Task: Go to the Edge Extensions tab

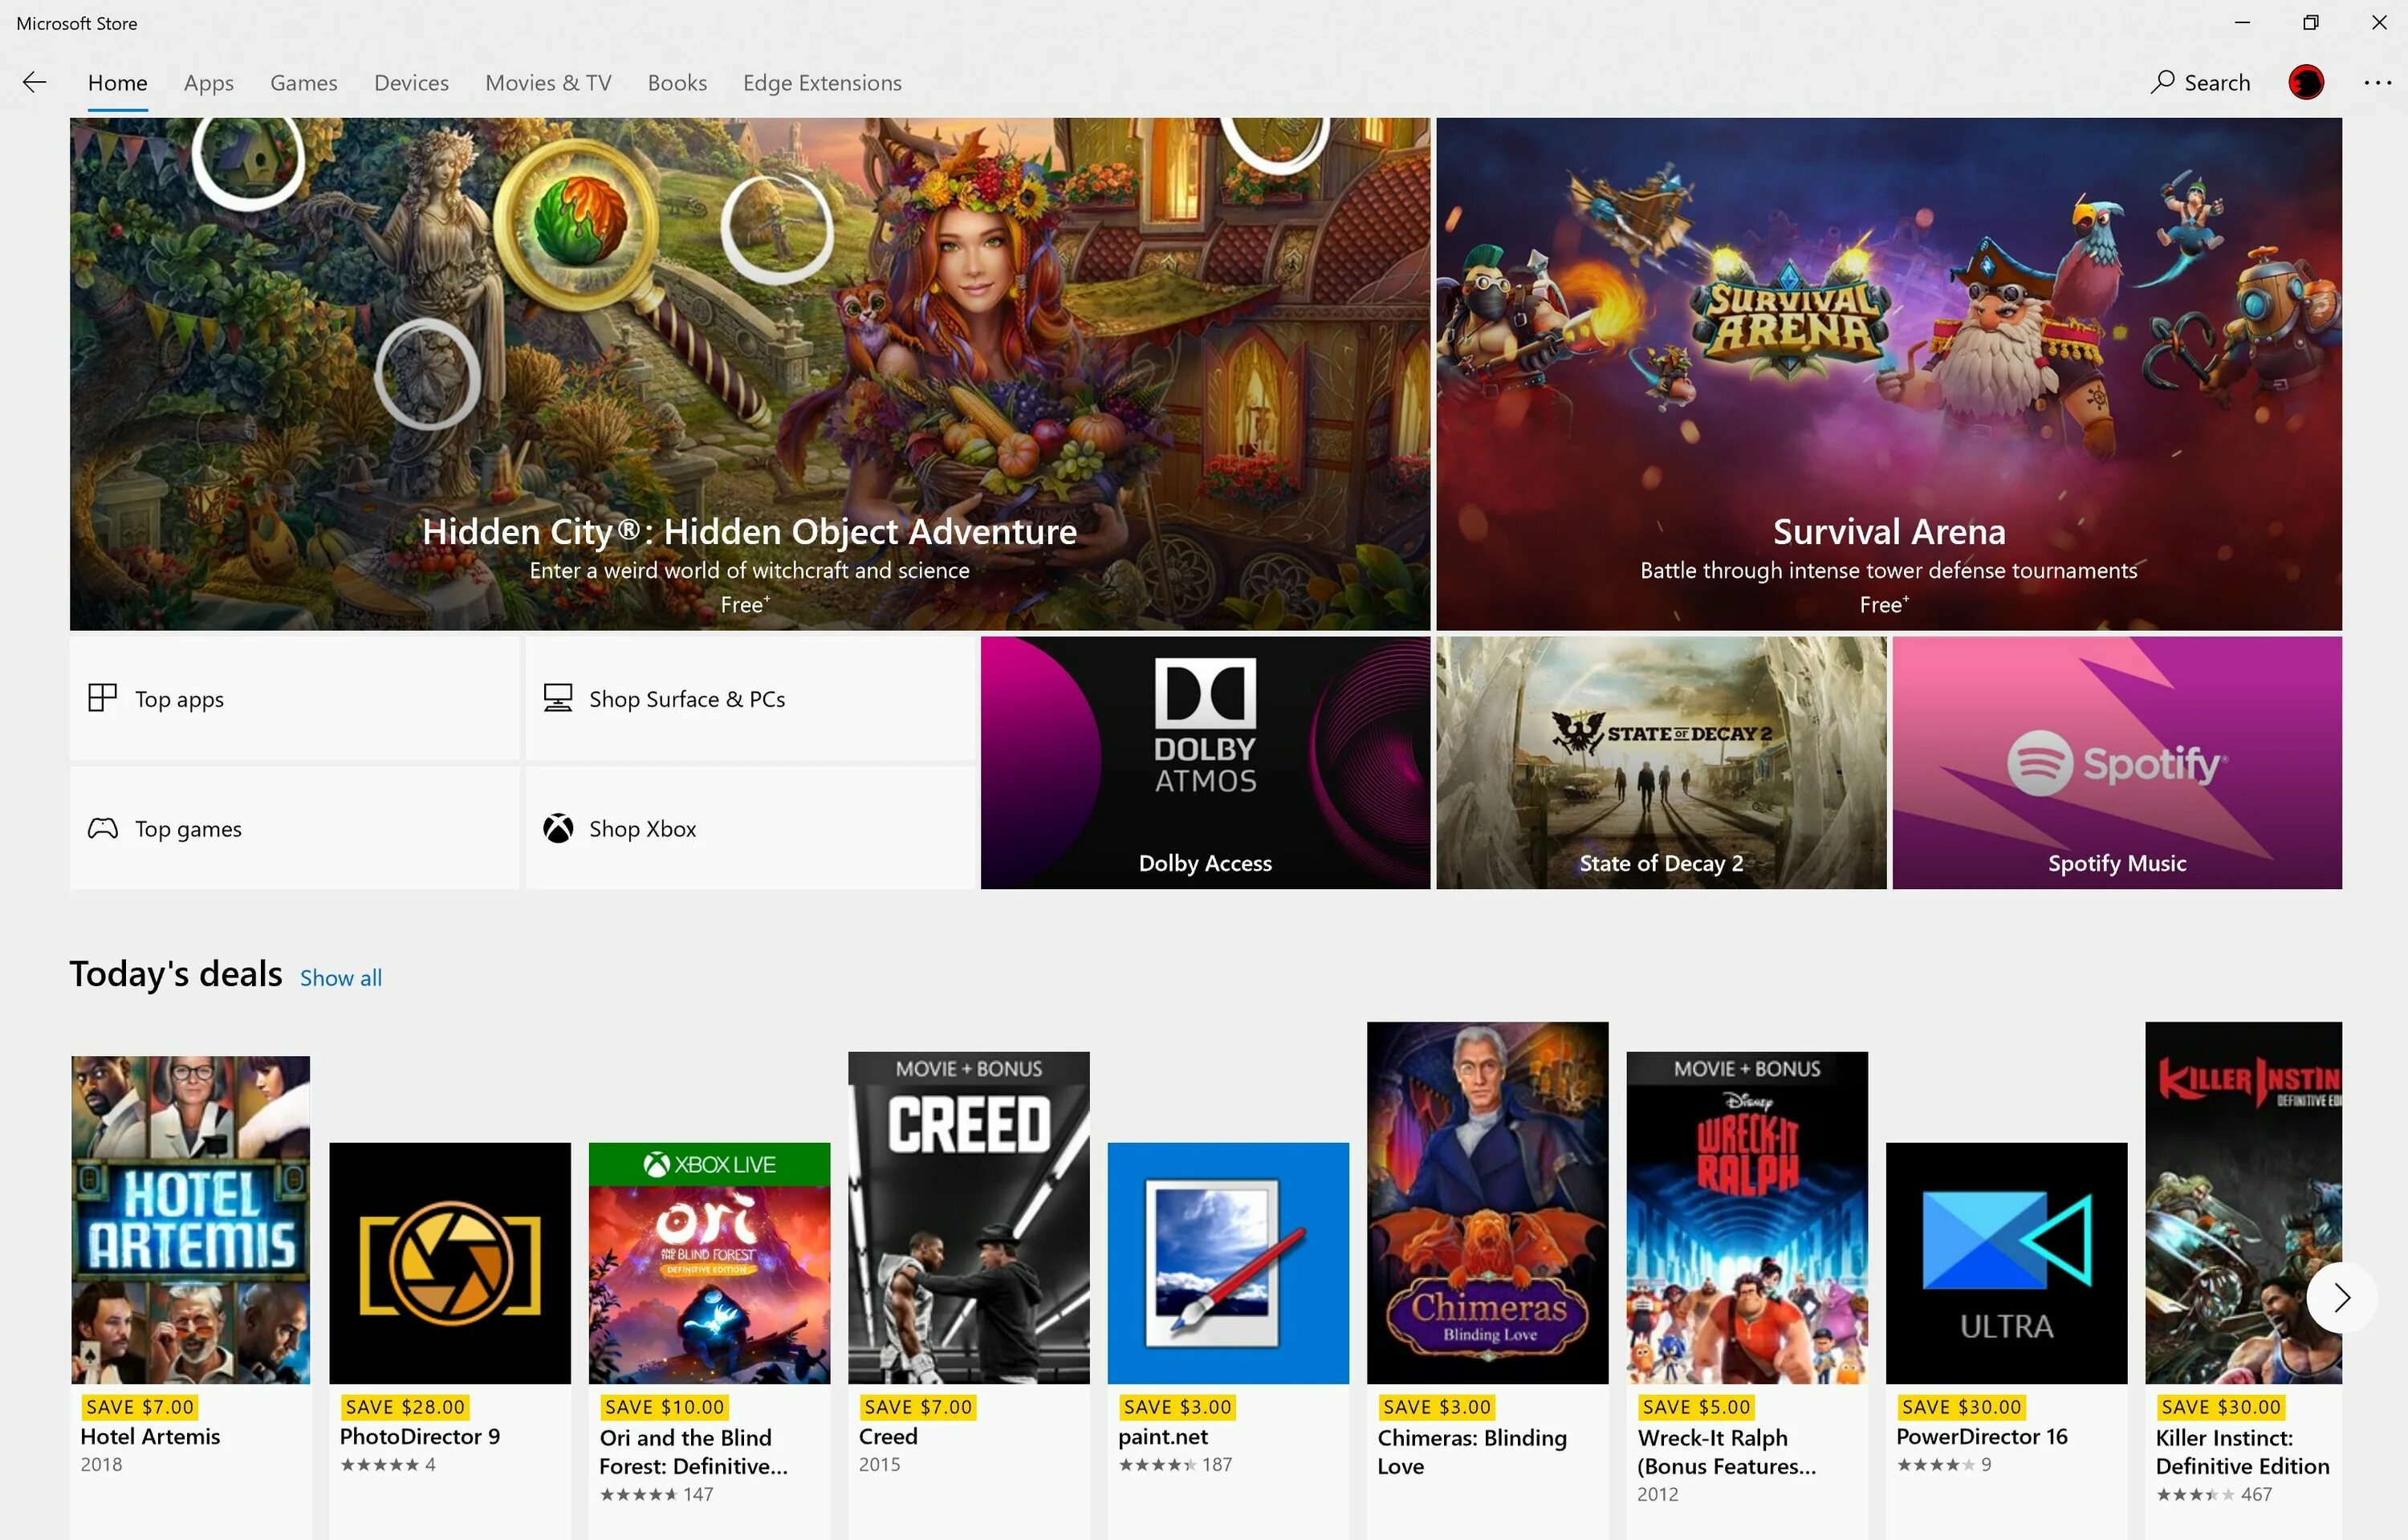Action: click(822, 83)
